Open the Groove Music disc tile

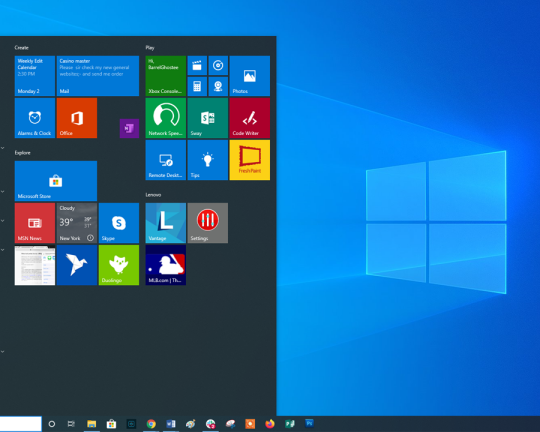pyautogui.click(x=218, y=65)
